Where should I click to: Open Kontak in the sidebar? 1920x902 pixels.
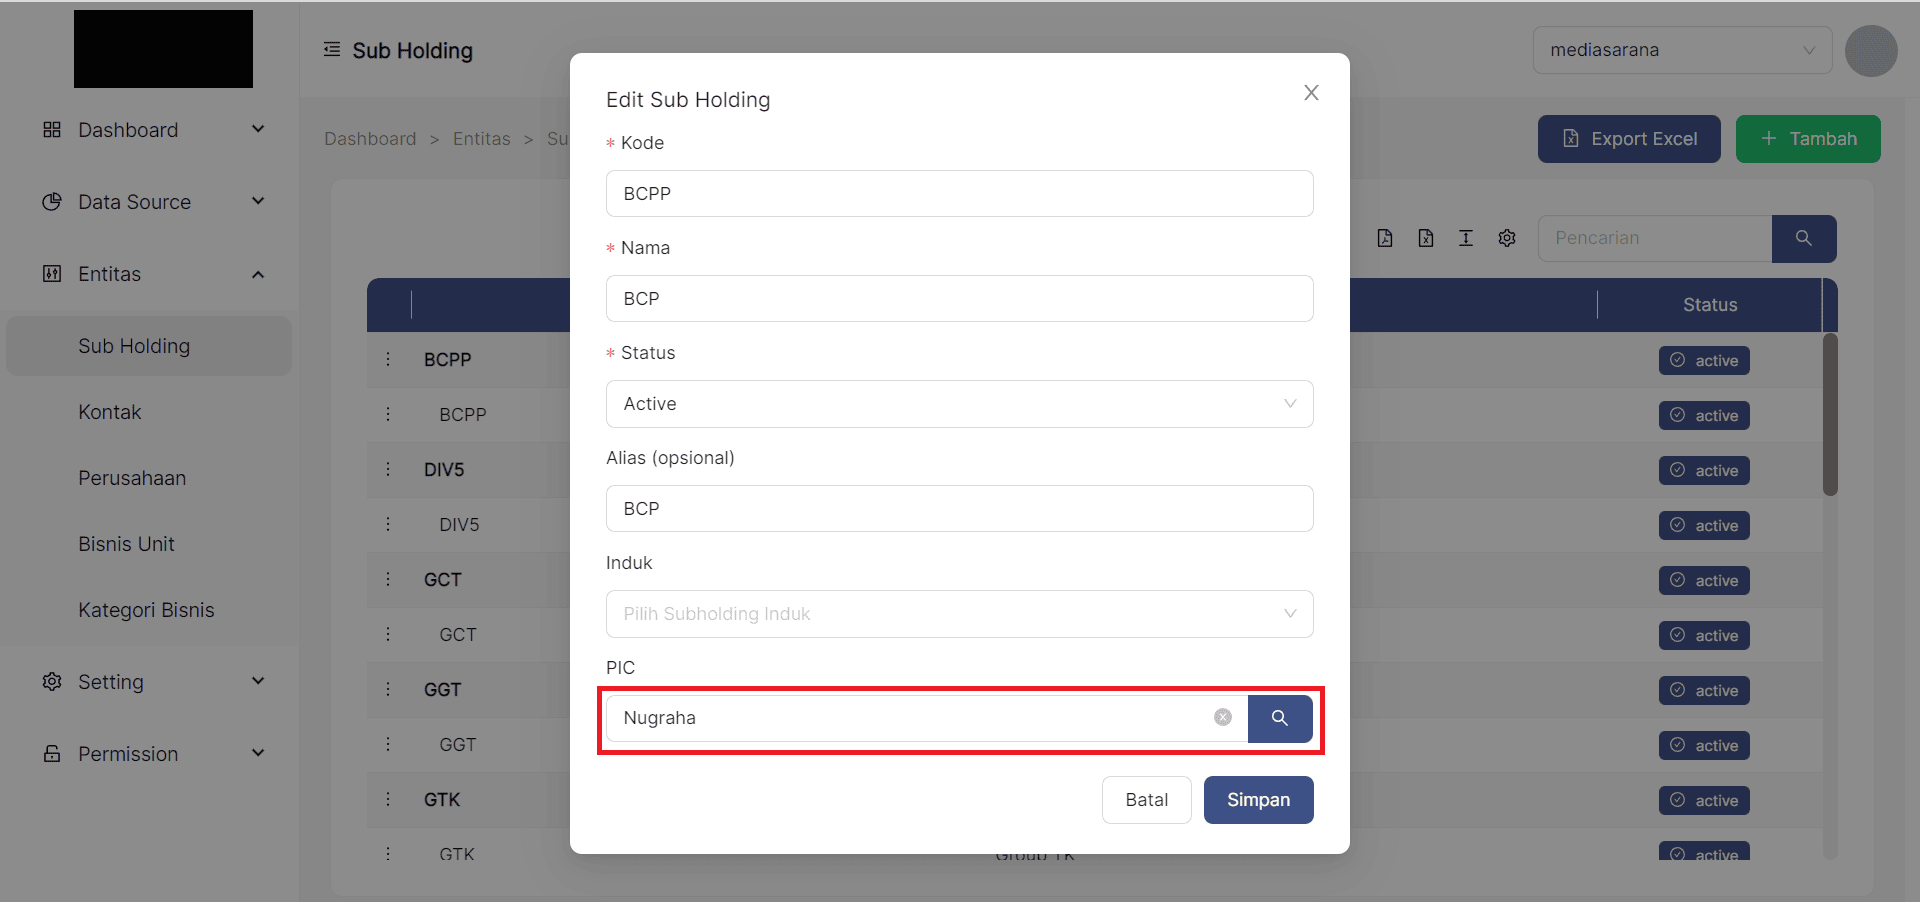click(x=110, y=412)
